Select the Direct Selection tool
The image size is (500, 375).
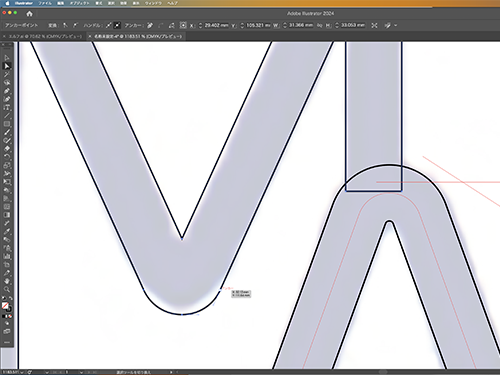[7, 66]
